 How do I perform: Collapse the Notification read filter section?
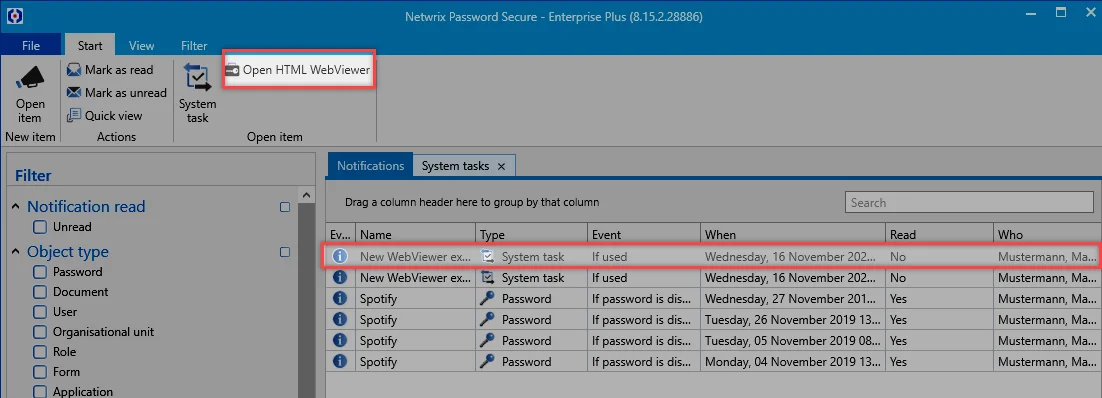point(15,207)
